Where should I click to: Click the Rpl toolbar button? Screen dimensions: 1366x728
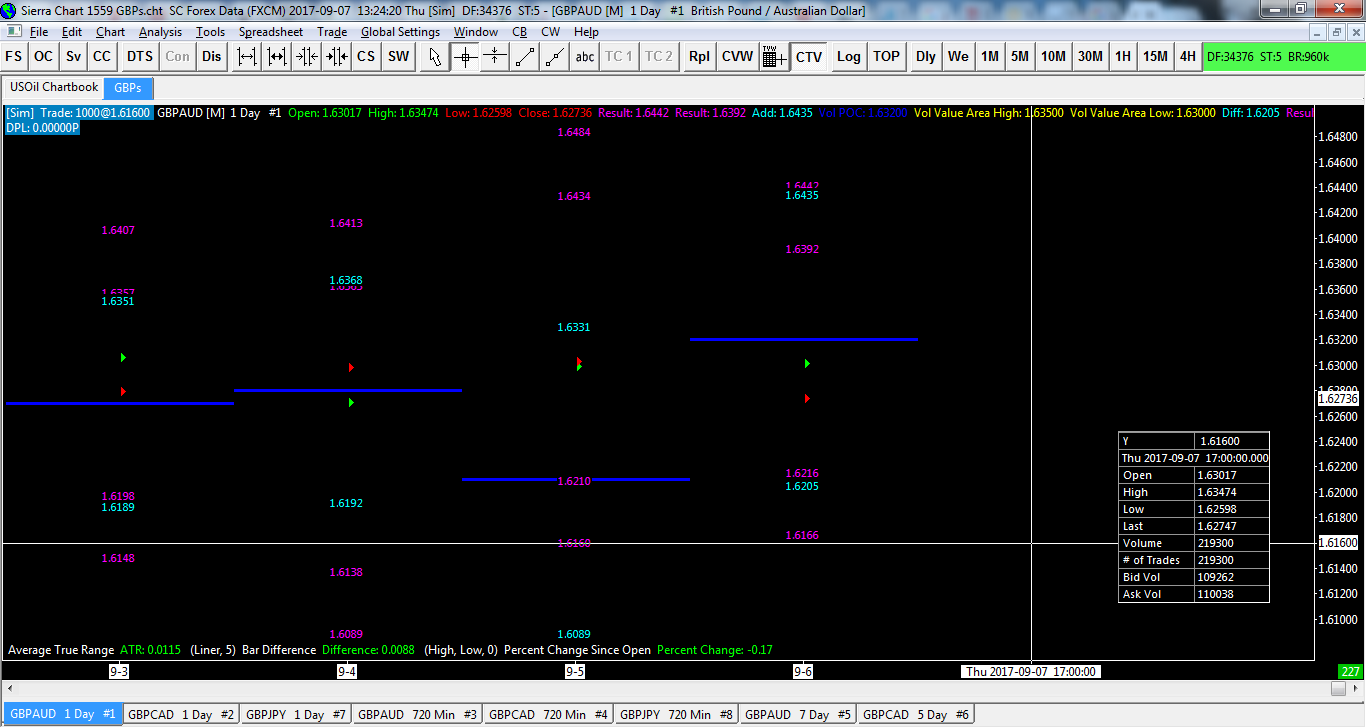pos(699,56)
